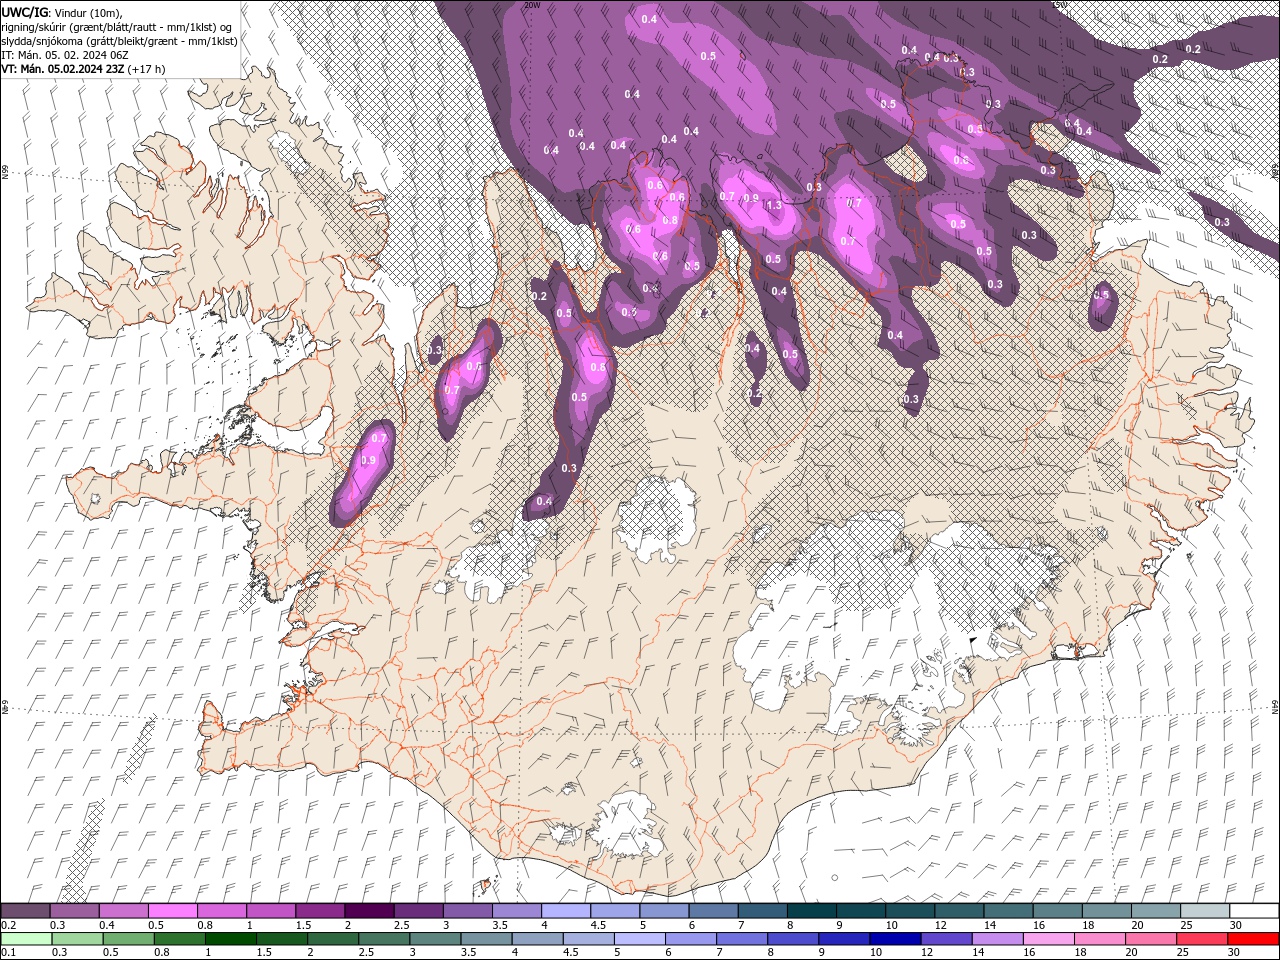This screenshot has width=1280, height=960.
Task: Click white snow legend swatch after 30
Action: click(x=1255, y=910)
